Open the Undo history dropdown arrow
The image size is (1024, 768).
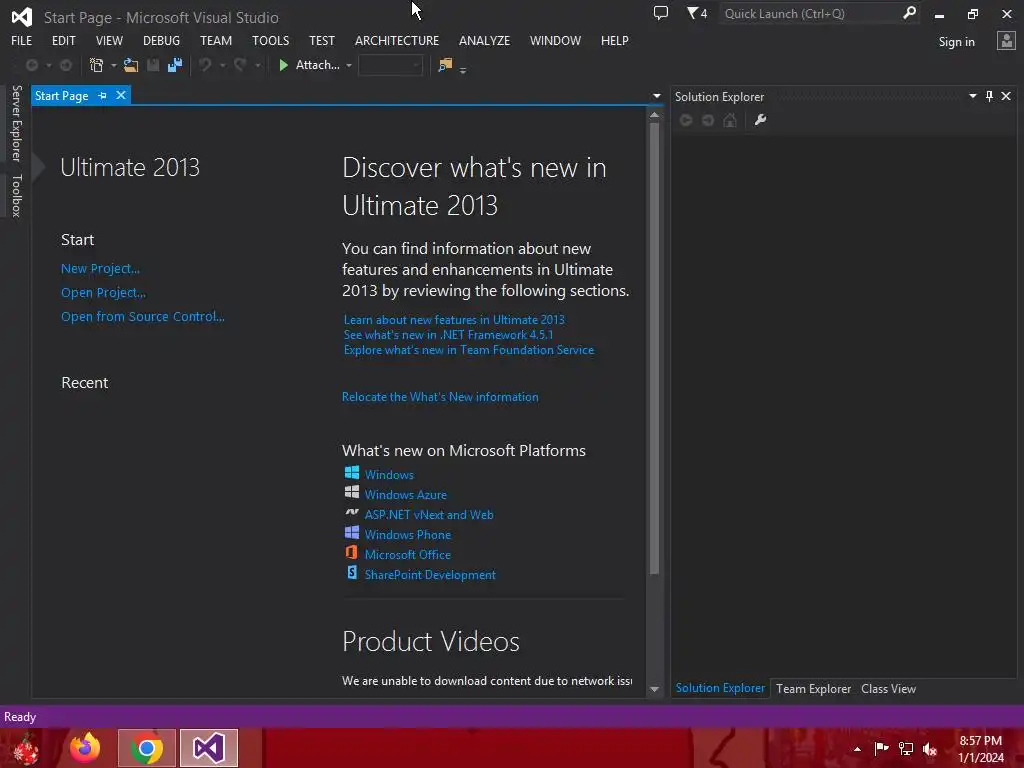[223, 65]
